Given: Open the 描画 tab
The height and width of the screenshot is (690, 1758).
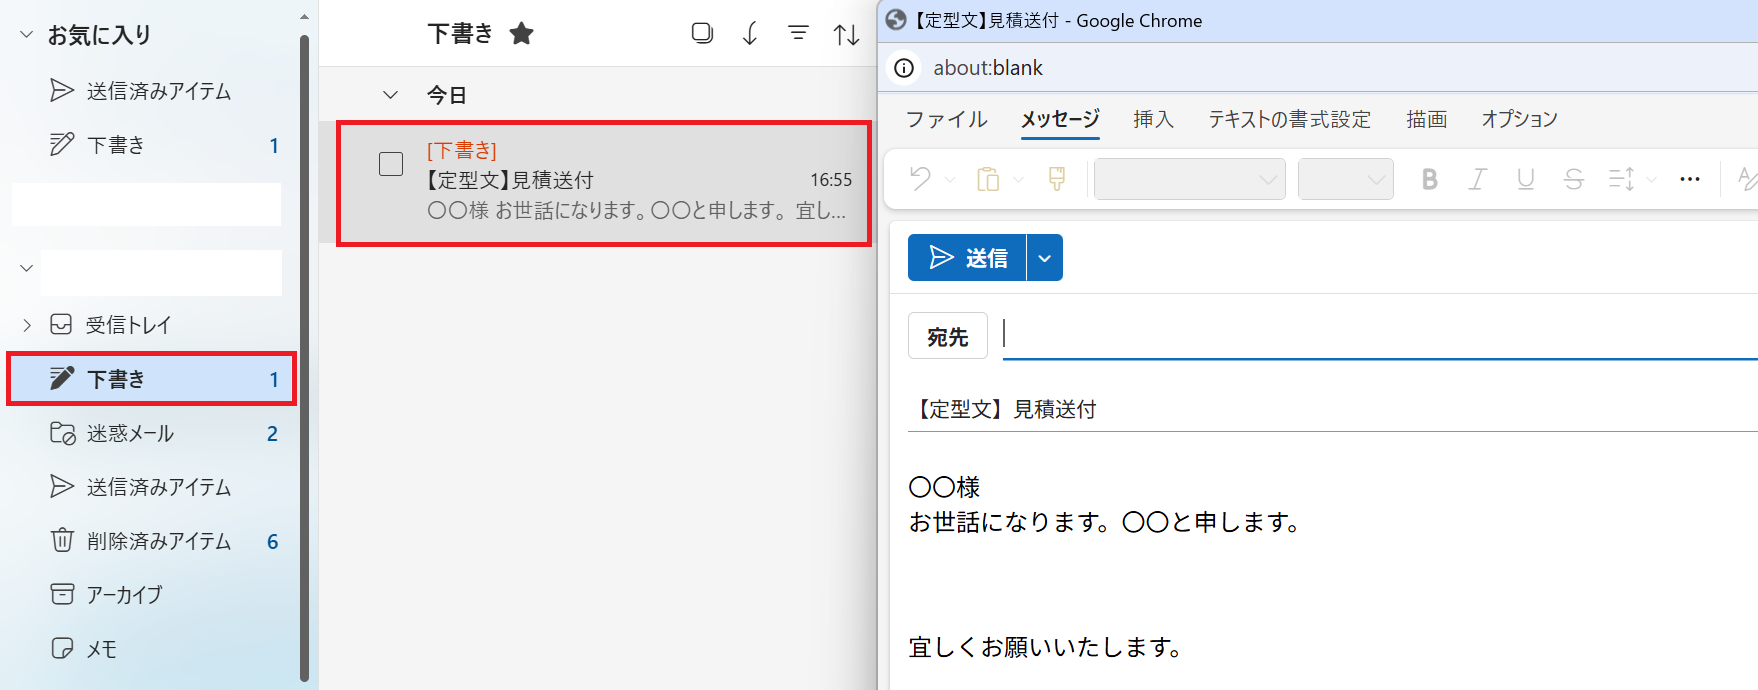Looking at the screenshot, I should coord(1426,120).
